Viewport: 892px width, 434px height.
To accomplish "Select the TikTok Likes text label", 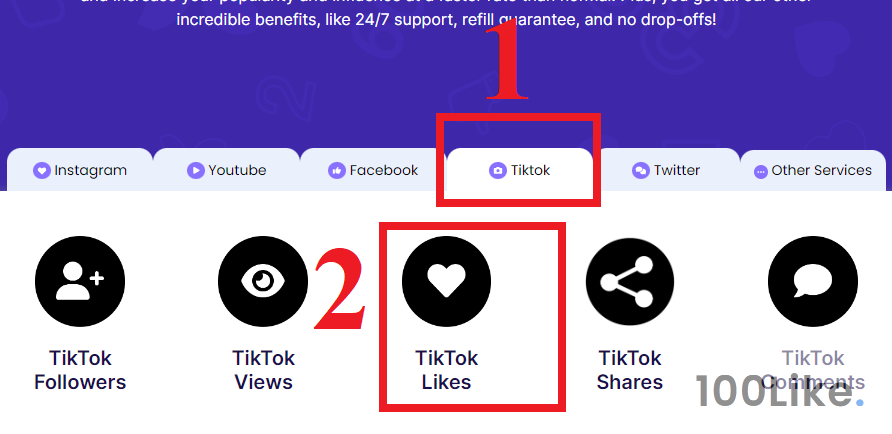I will pyautogui.click(x=447, y=370).
